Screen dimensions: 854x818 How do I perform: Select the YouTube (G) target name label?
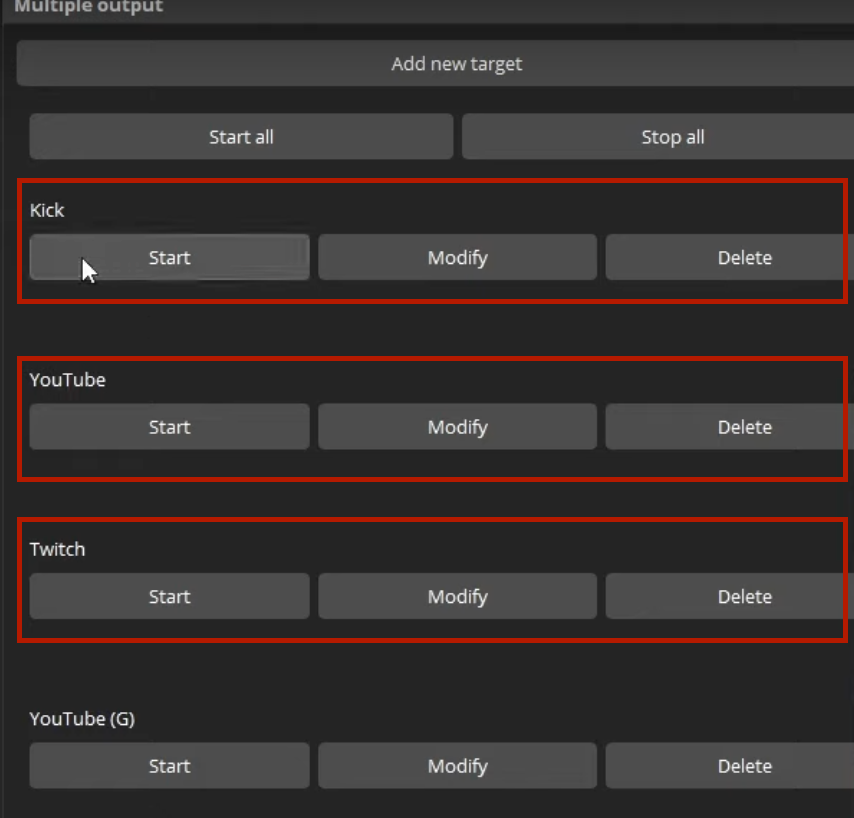tap(81, 719)
